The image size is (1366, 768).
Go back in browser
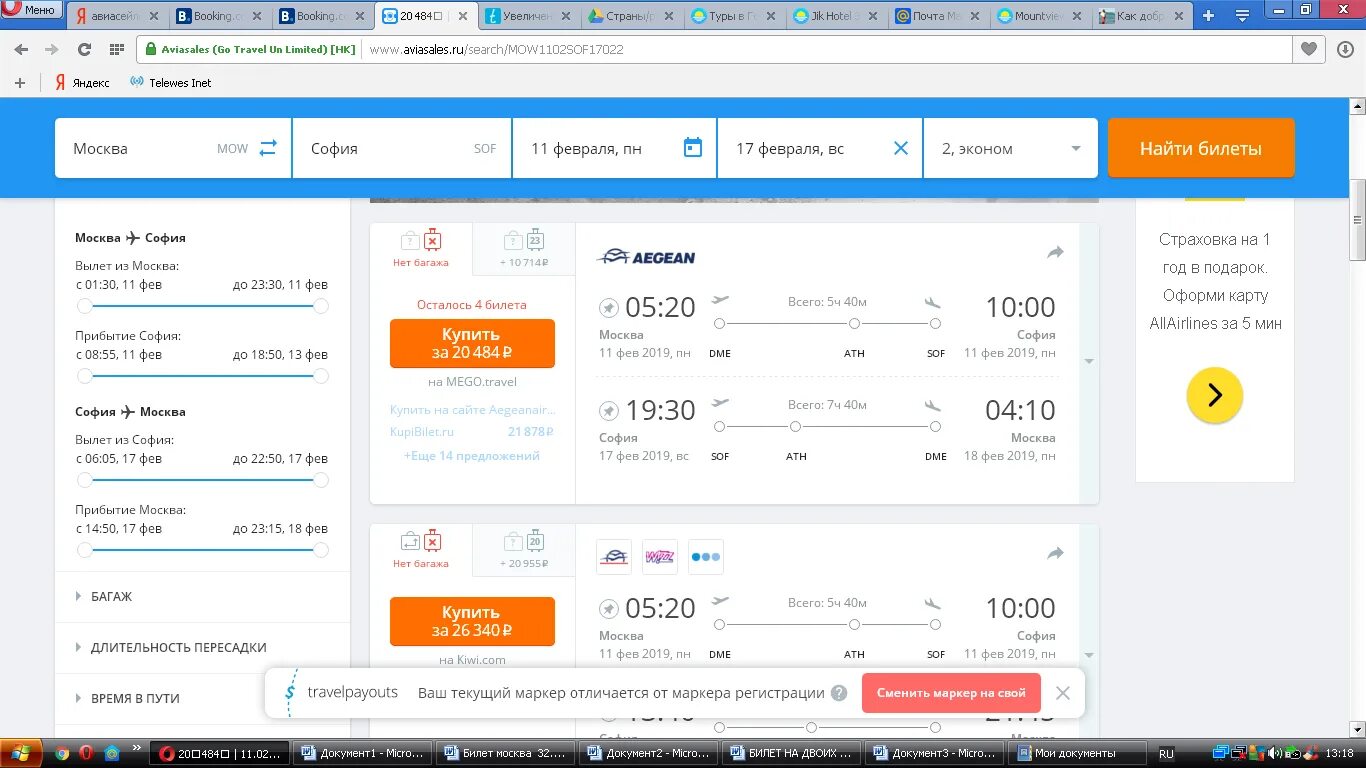(22, 49)
